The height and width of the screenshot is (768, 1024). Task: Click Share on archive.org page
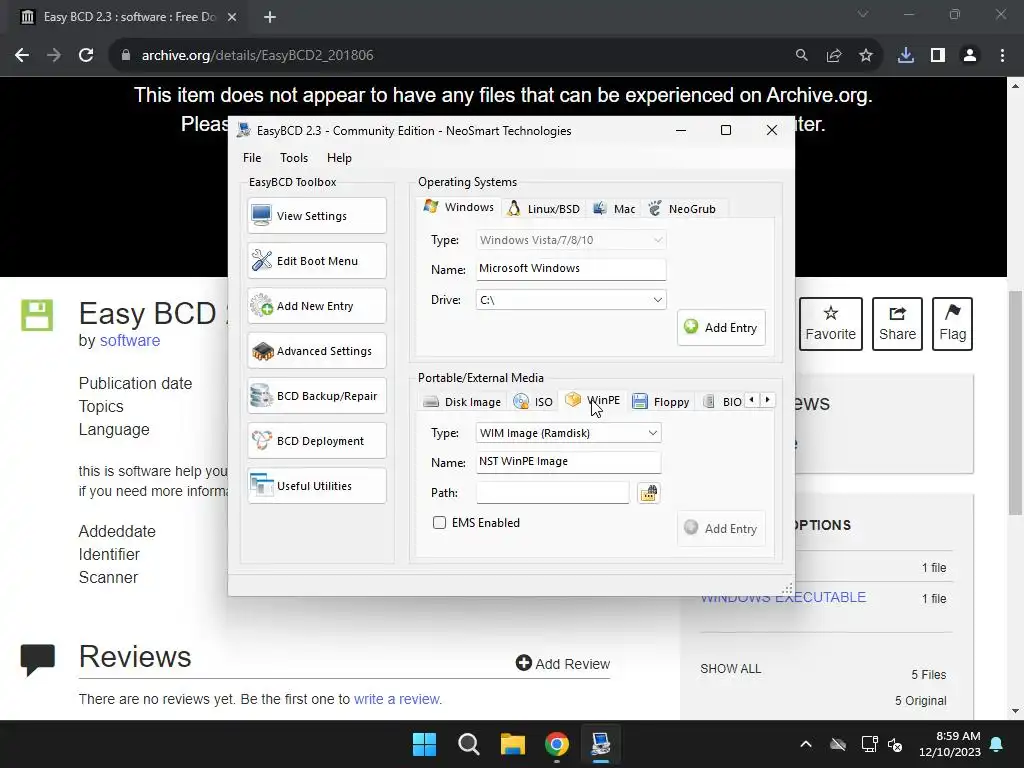897,324
